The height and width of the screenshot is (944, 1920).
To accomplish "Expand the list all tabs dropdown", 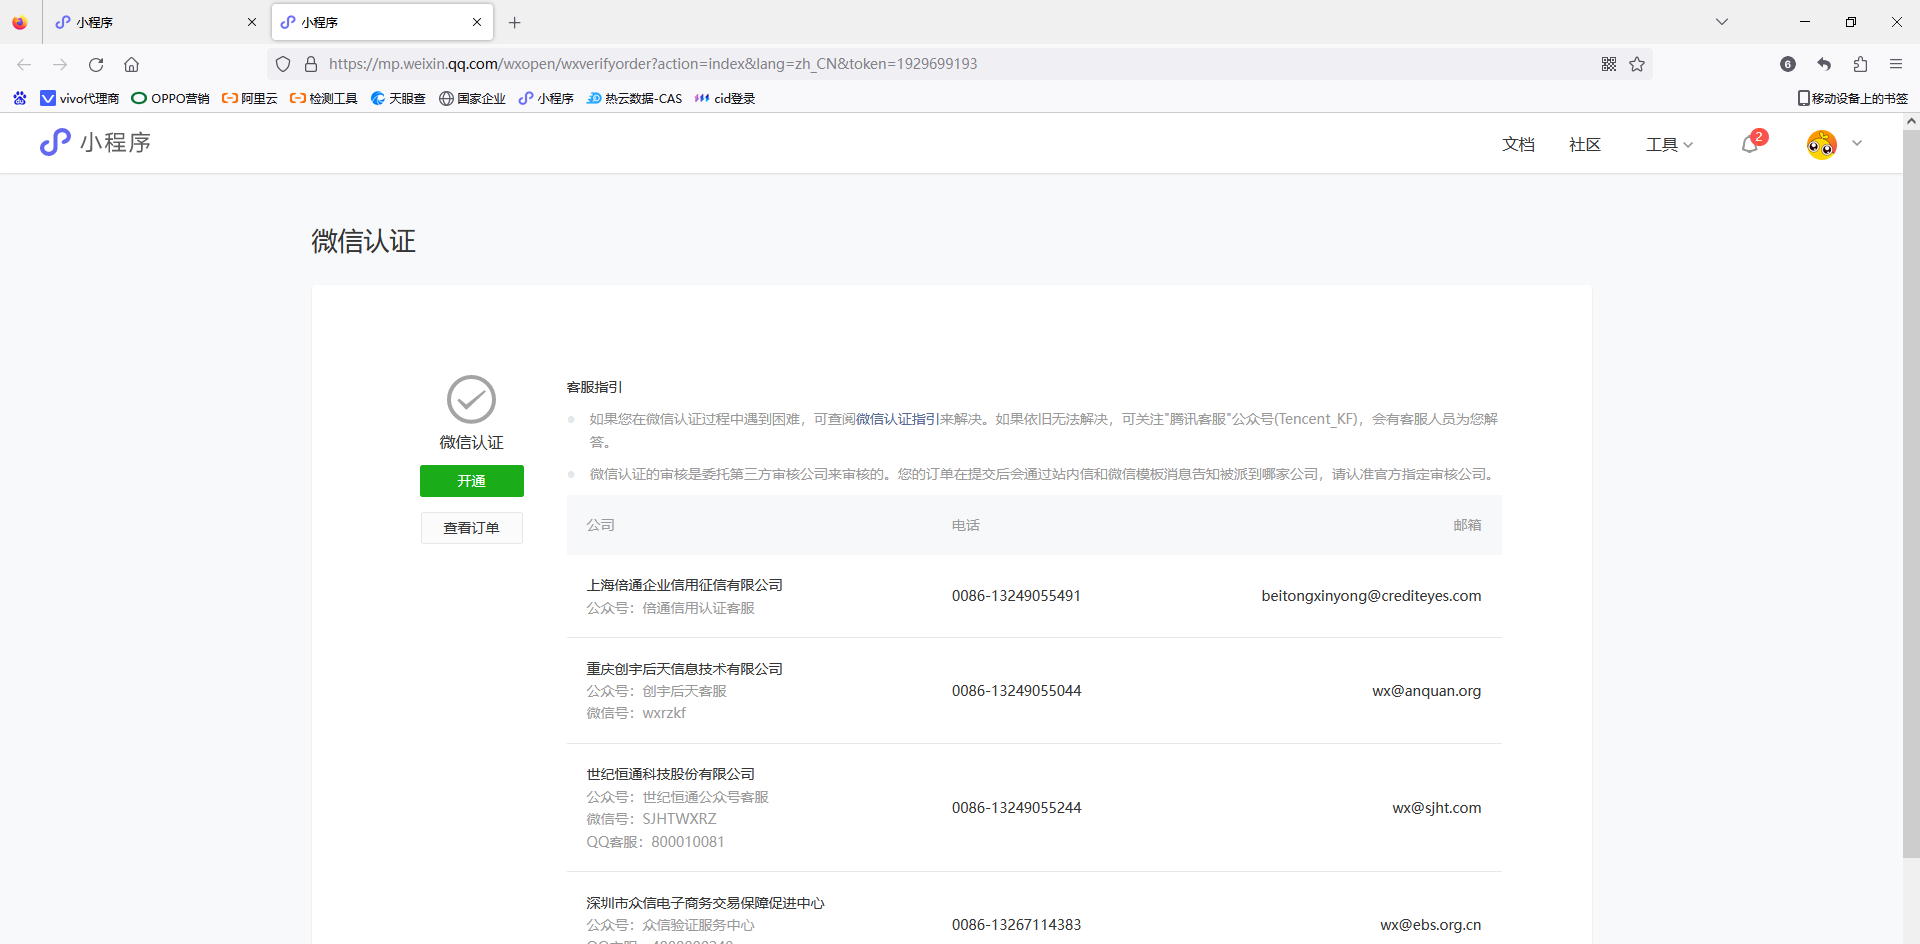I will [x=1722, y=22].
